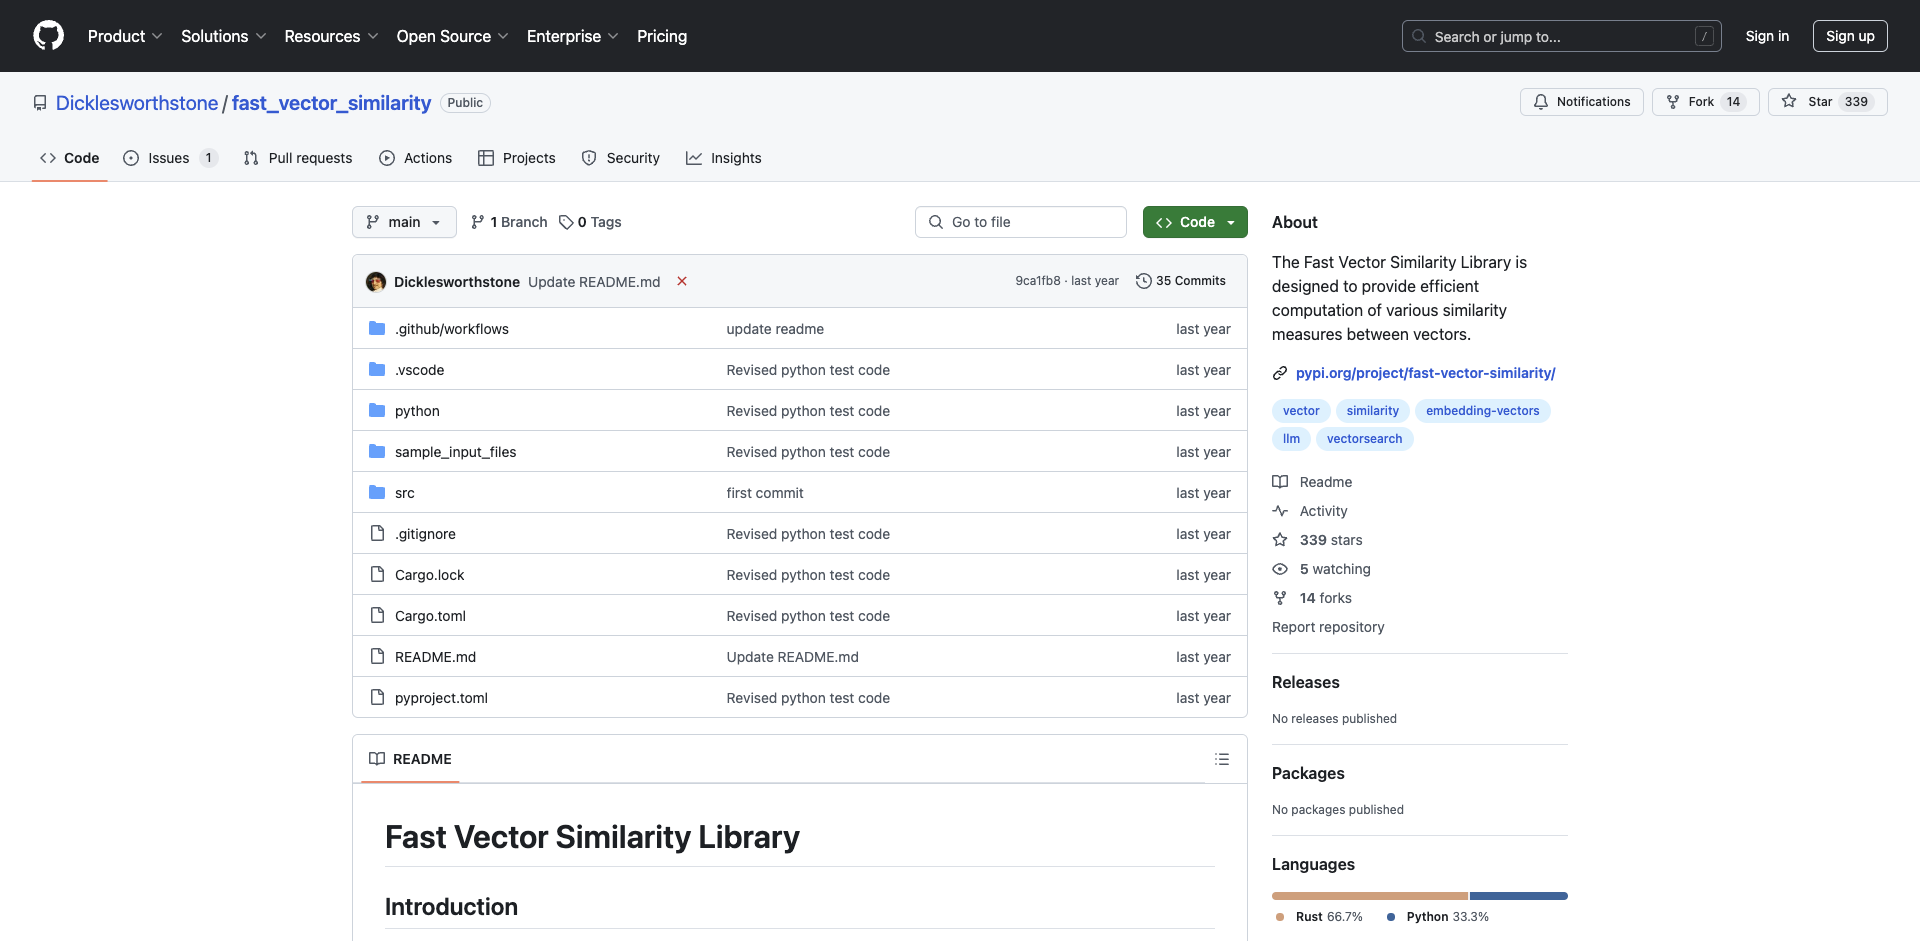Fork the repository
The height and width of the screenshot is (941, 1920).
click(1705, 102)
